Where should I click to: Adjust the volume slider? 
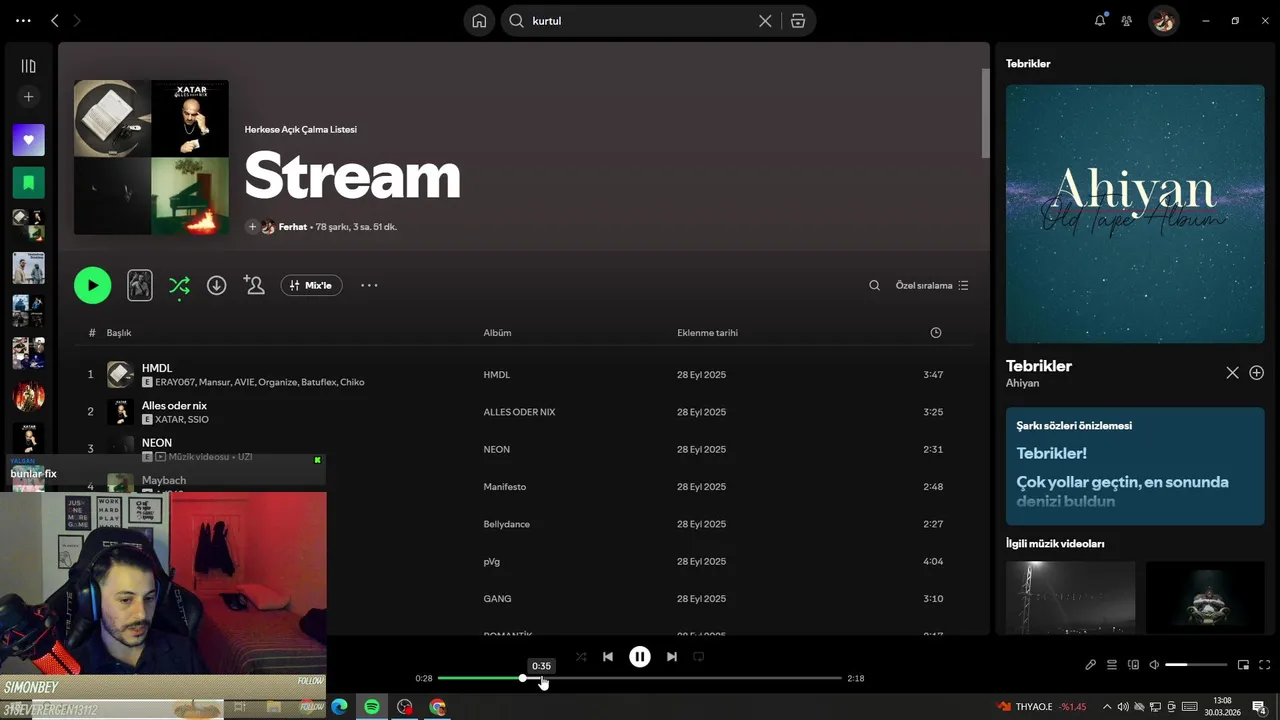tap(1196, 665)
